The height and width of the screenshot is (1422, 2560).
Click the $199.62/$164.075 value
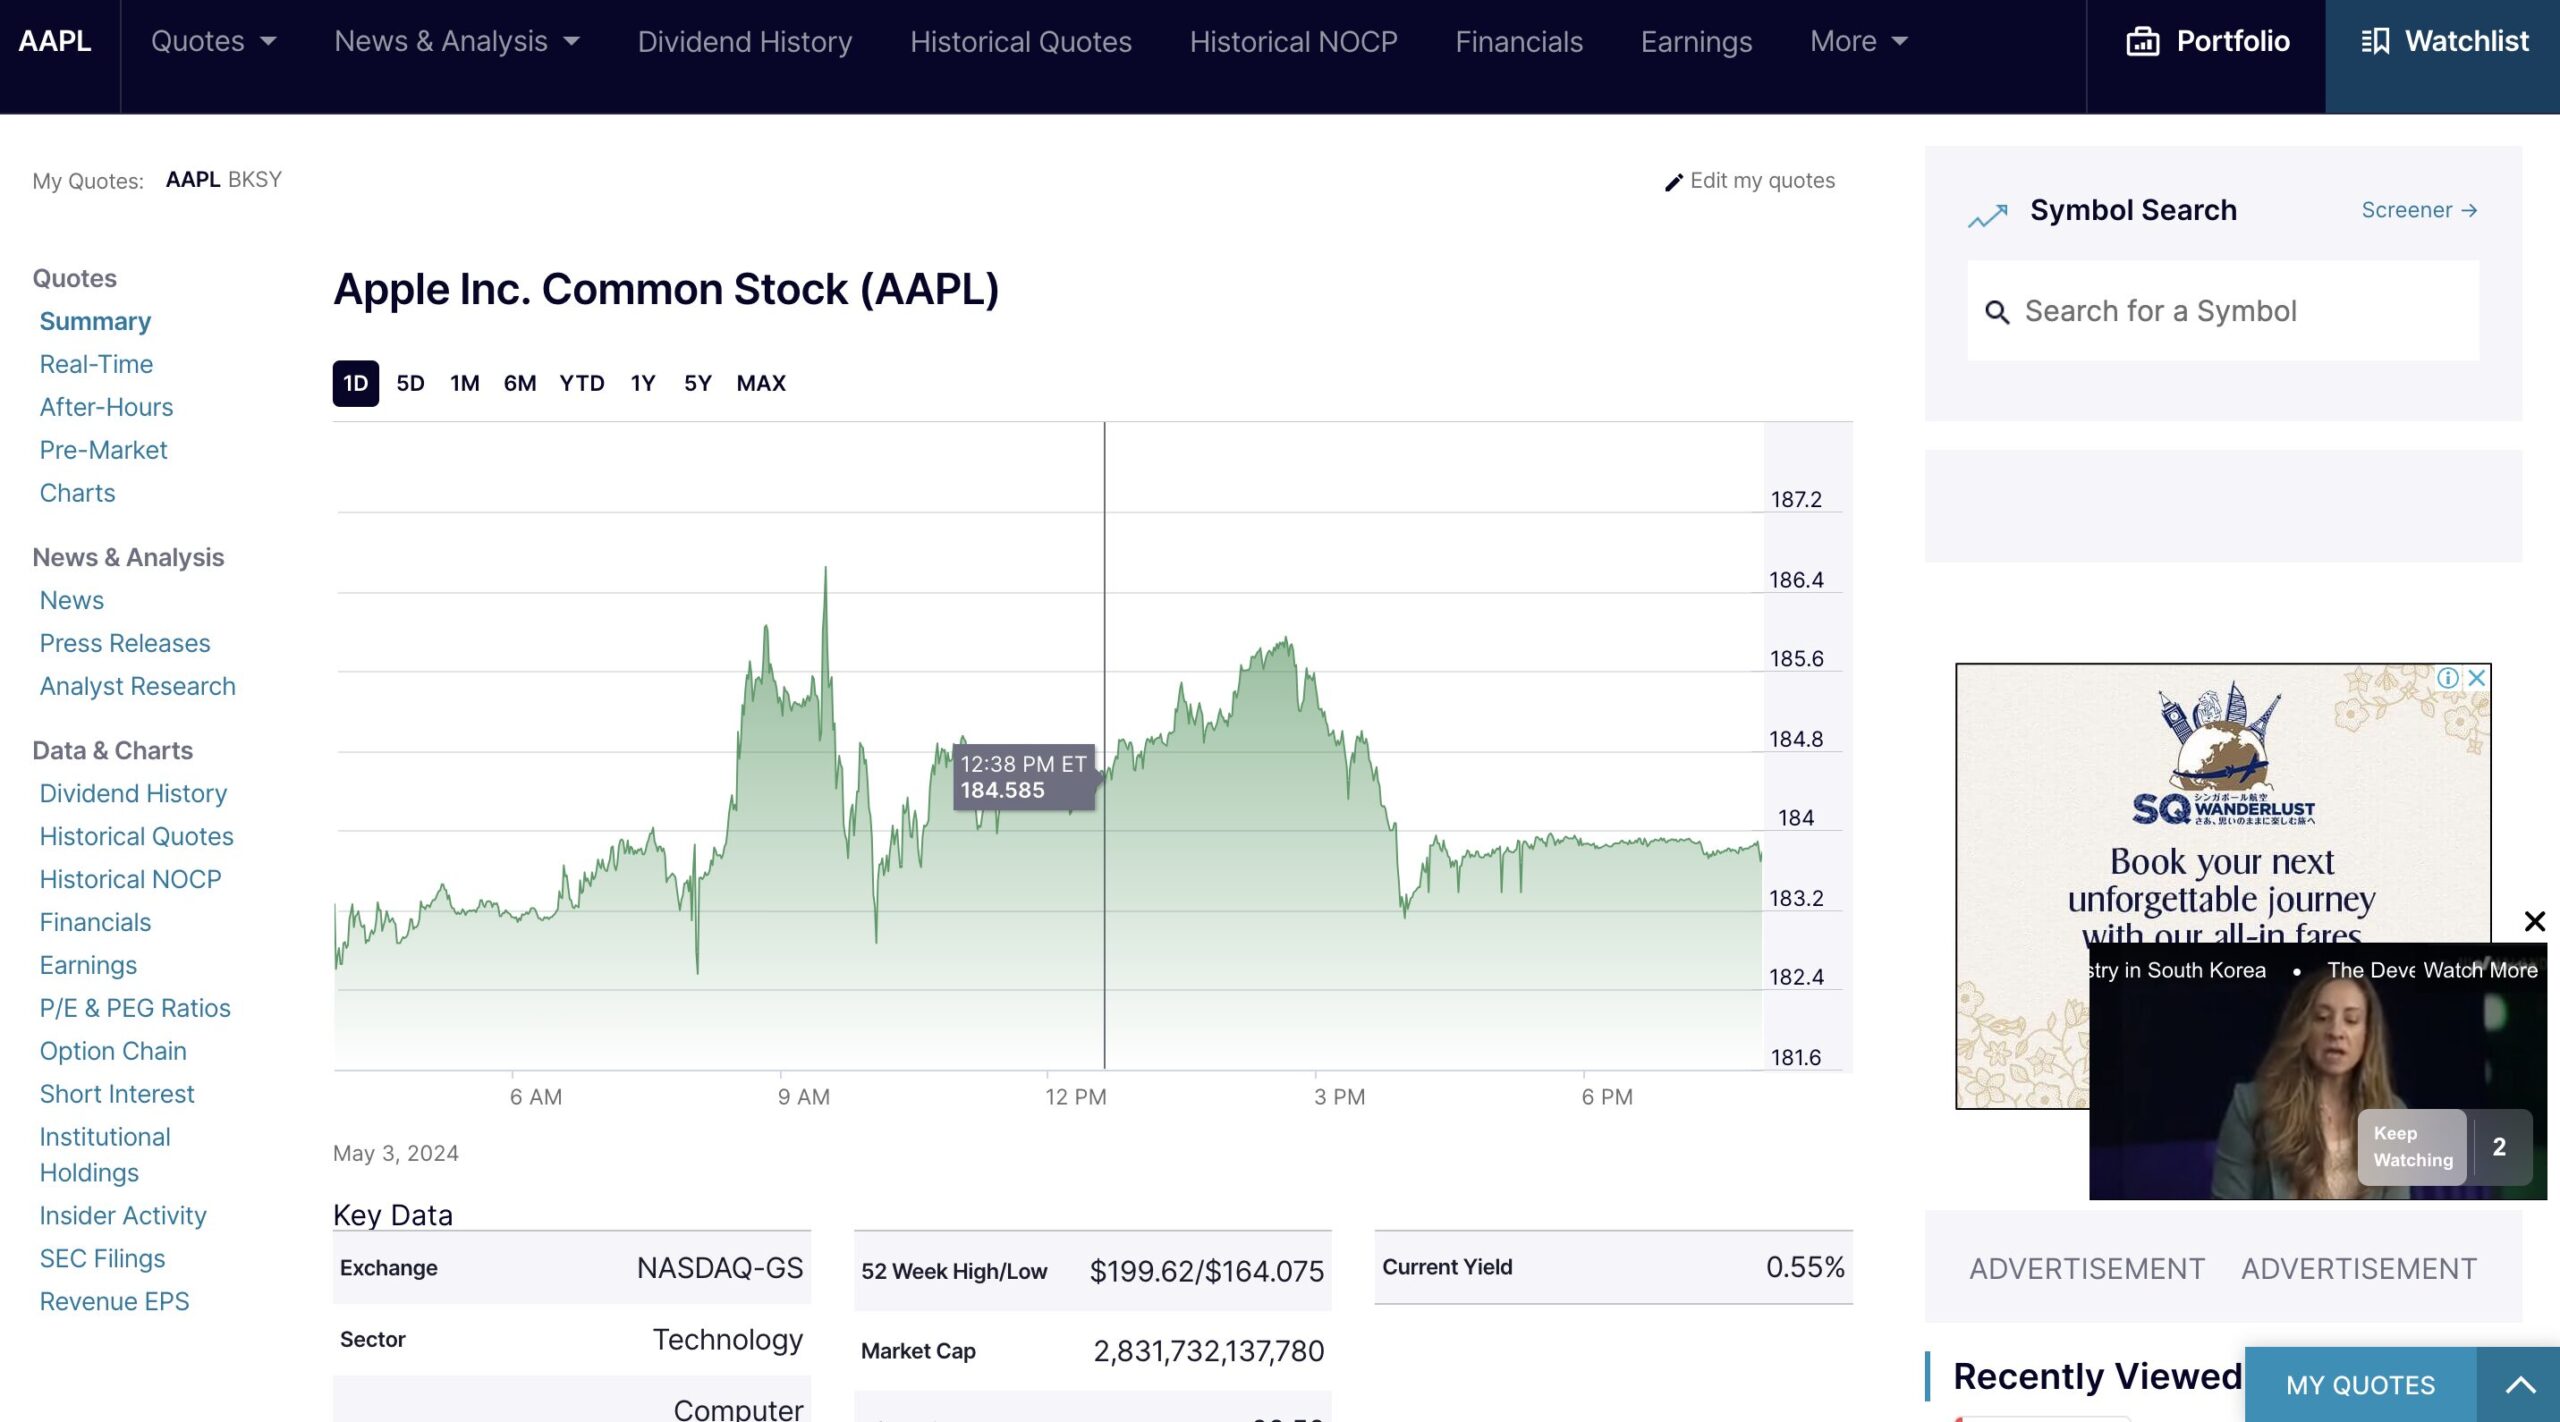coord(1206,1271)
